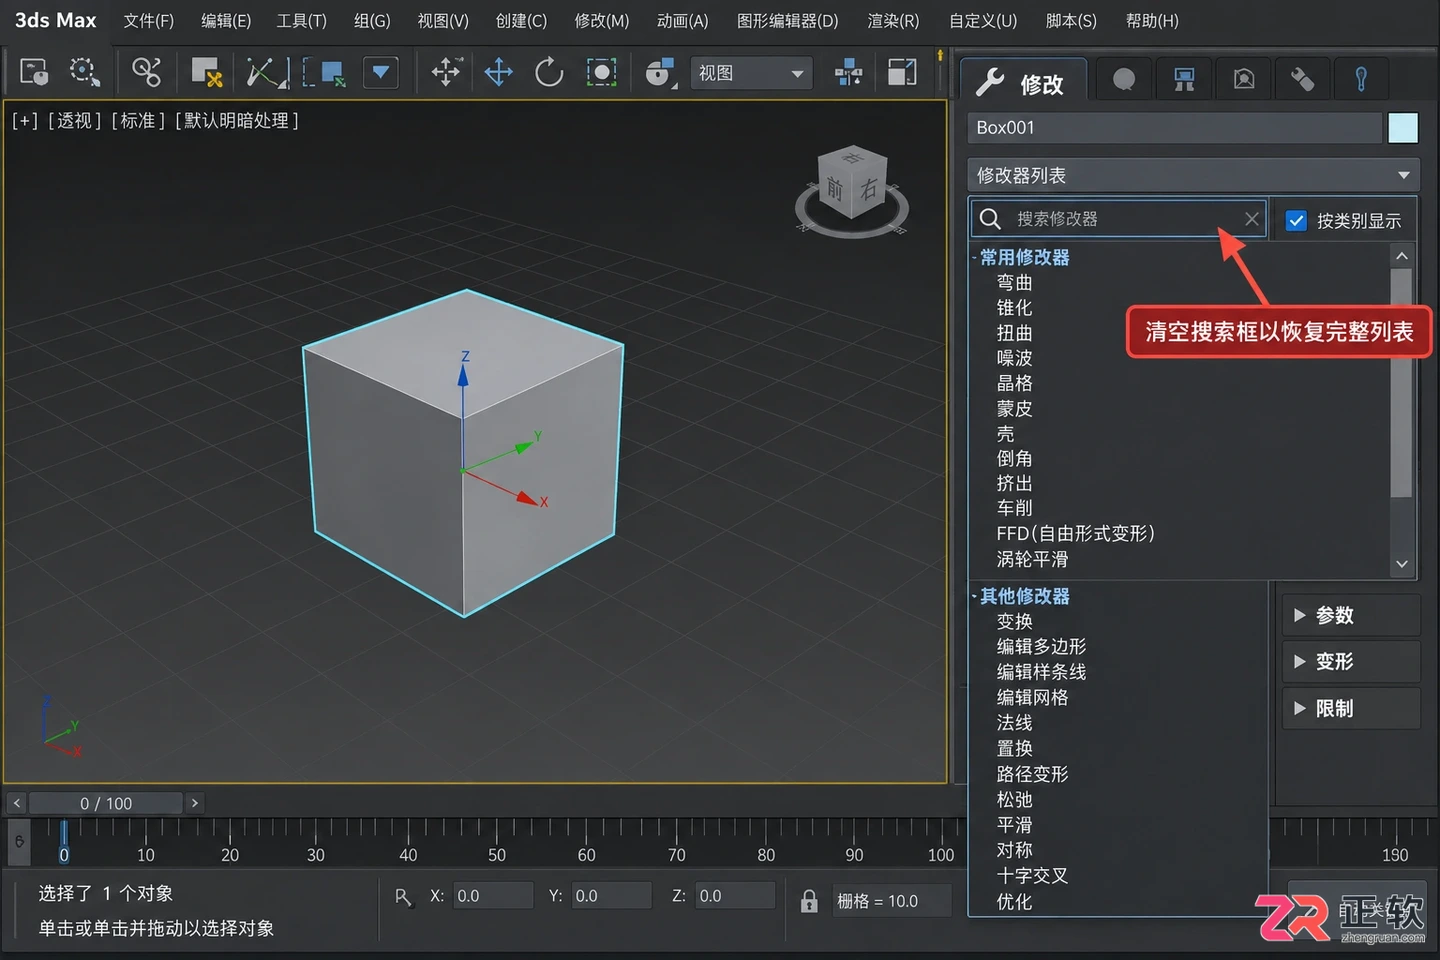Viewport: 1440px width, 960px height.
Task: Click the modifier list scroll down arrow
Action: pos(1402,564)
